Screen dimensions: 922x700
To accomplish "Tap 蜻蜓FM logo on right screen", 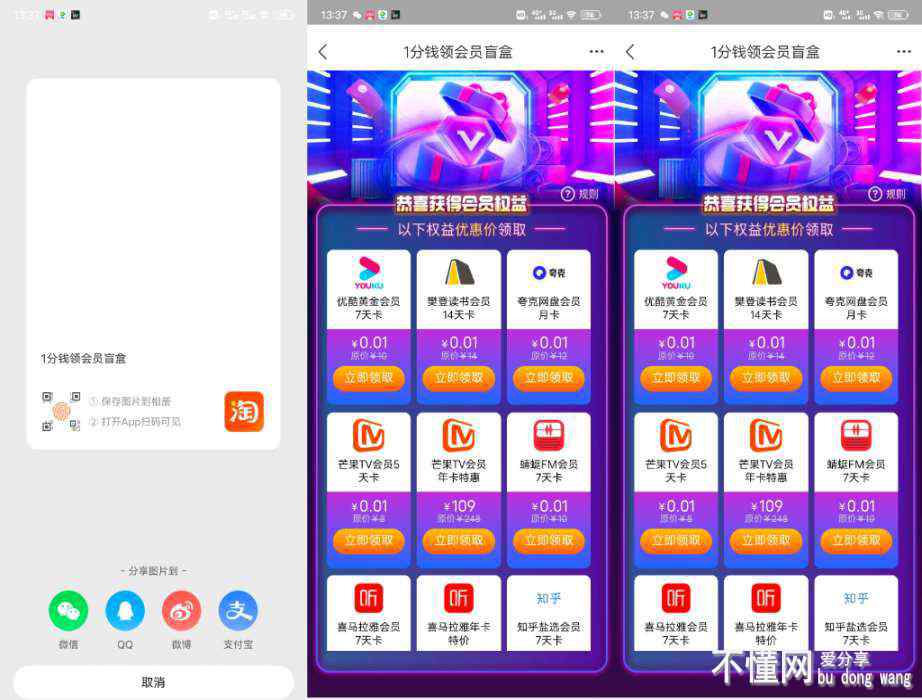I will point(856,435).
